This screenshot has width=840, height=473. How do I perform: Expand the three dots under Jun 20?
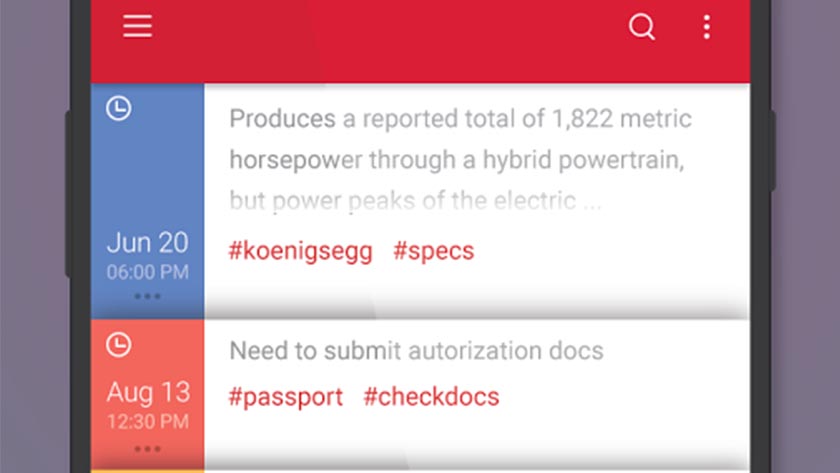[x=147, y=296]
